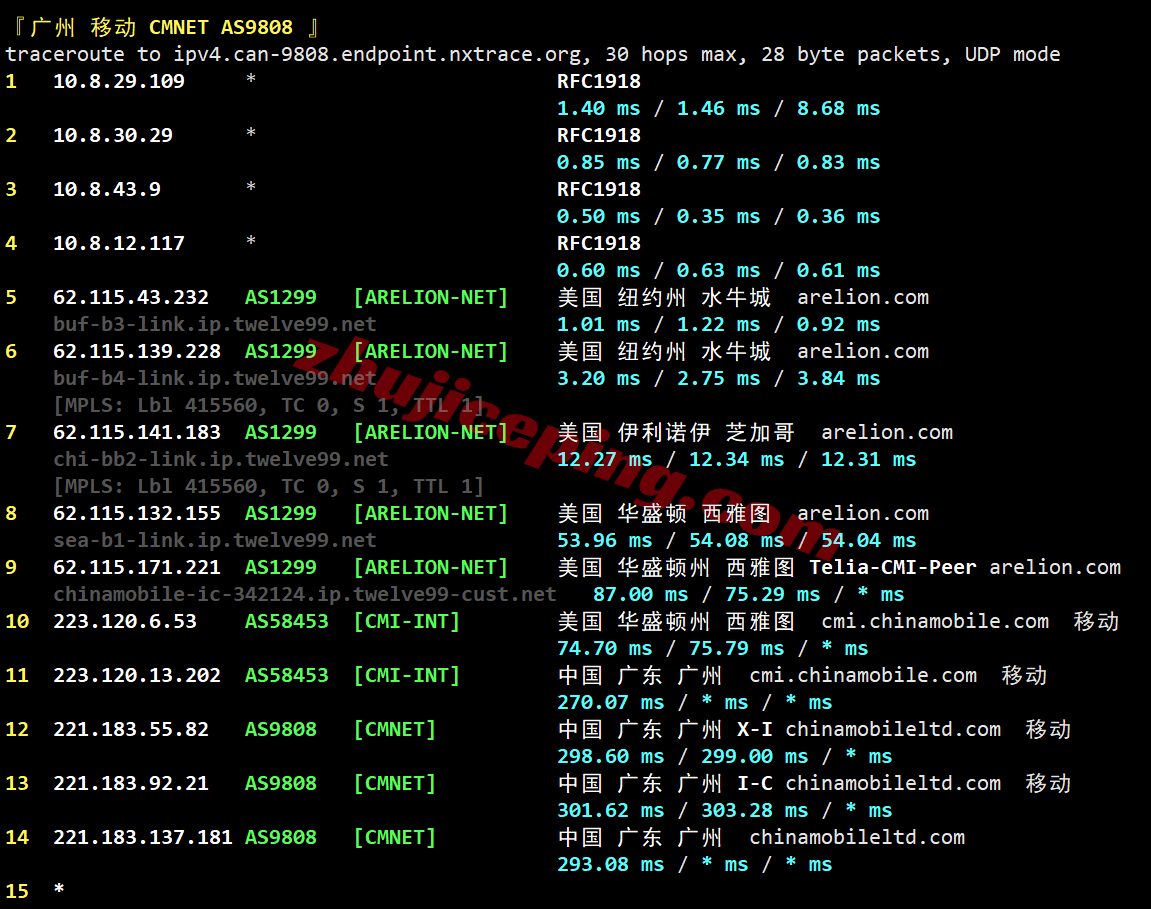
Task: Click IP address 10.8.43.9
Action: (107, 189)
